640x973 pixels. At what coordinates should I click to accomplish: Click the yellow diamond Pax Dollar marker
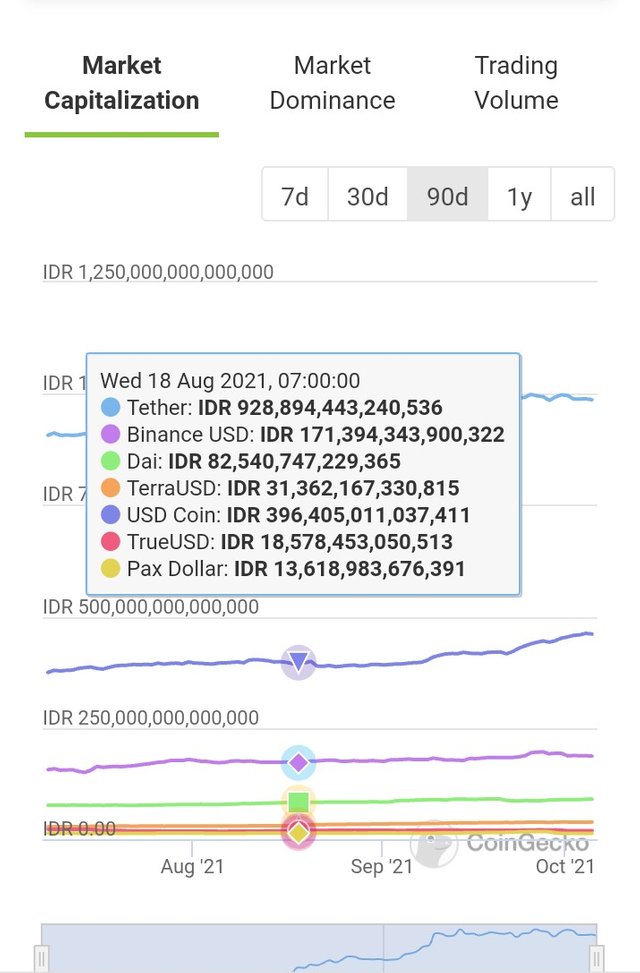pos(299,833)
